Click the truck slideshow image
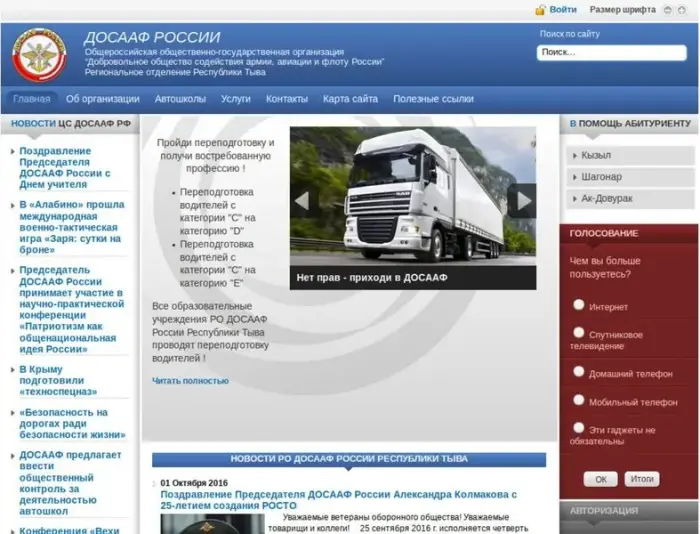This screenshot has height=534, width=700. [x=412, y=195]
